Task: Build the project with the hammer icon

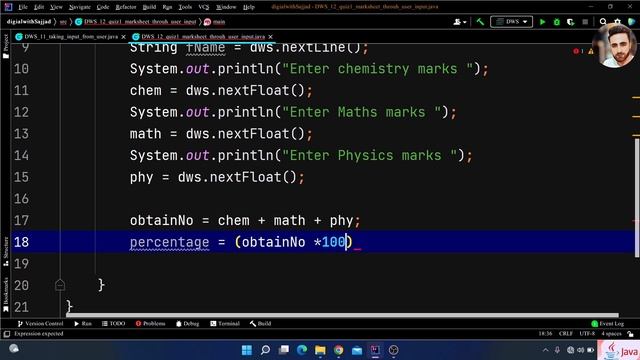Action: tap(480, 22)
